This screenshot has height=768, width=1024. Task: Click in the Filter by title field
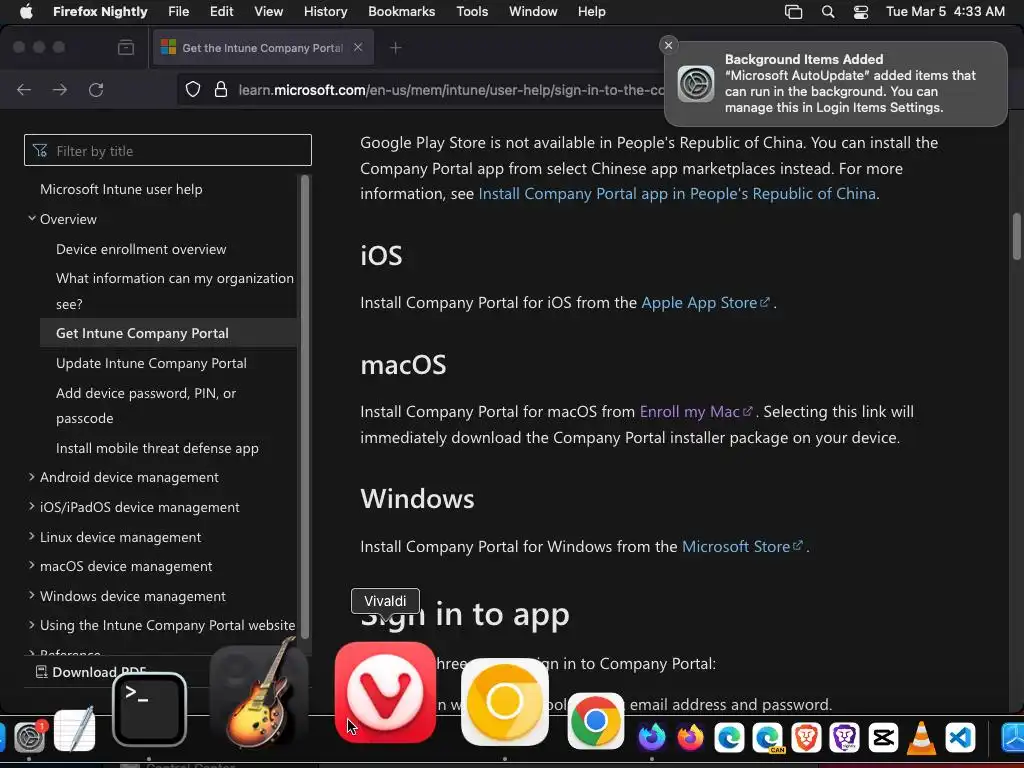(x=168, y=150)
